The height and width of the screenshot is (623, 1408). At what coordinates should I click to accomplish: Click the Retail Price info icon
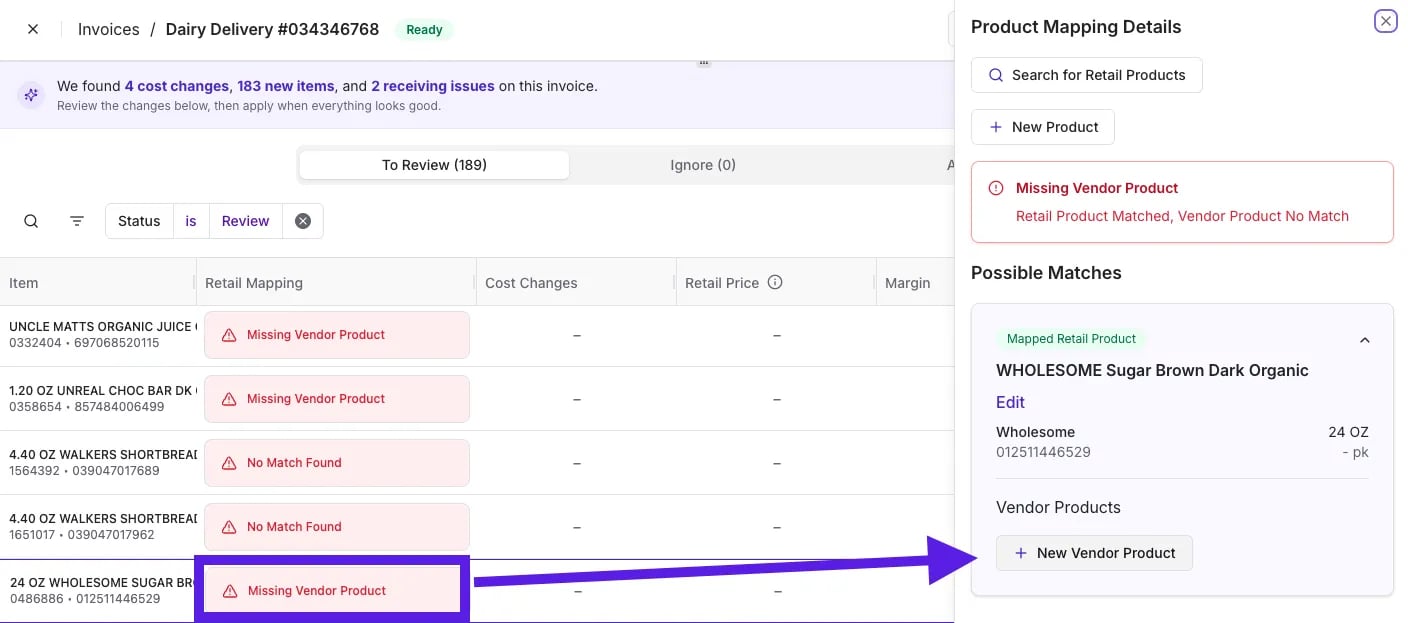point(775,283)
